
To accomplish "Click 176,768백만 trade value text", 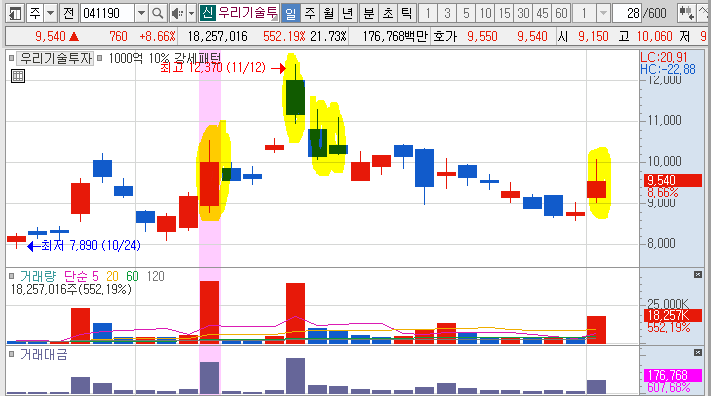I will tap(395, 36).
